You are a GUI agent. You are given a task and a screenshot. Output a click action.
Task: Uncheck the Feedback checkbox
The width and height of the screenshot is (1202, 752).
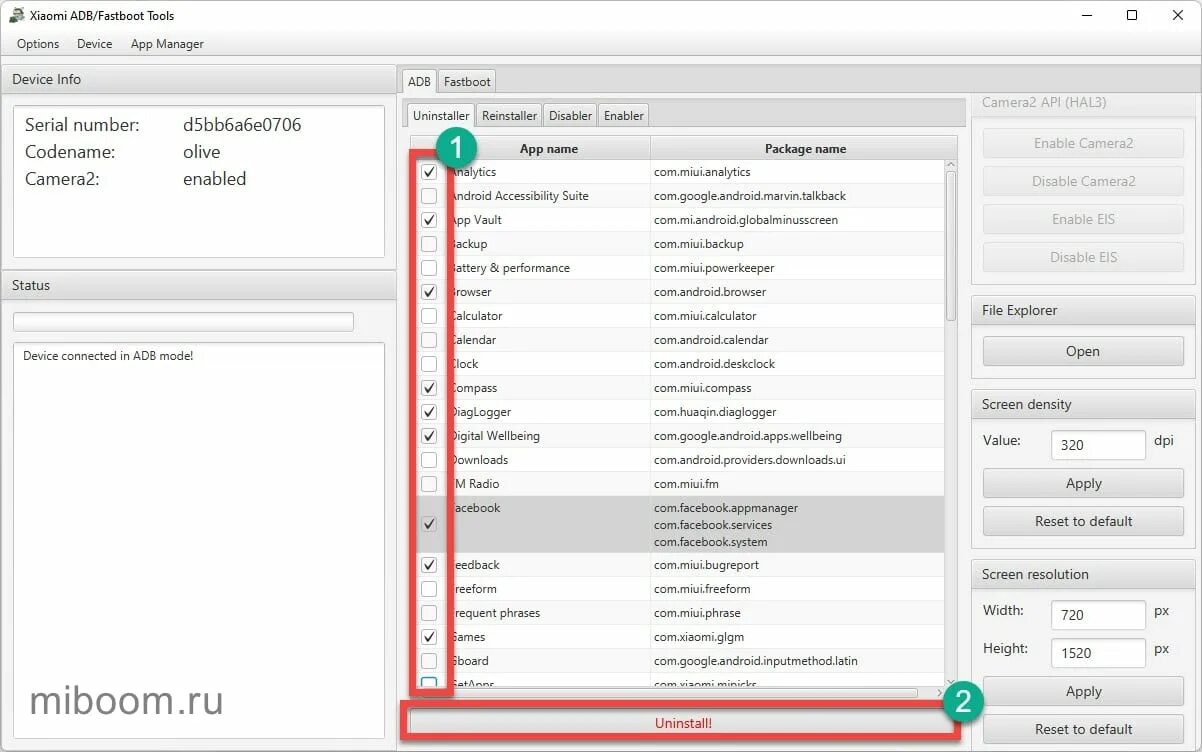(429, 565)
